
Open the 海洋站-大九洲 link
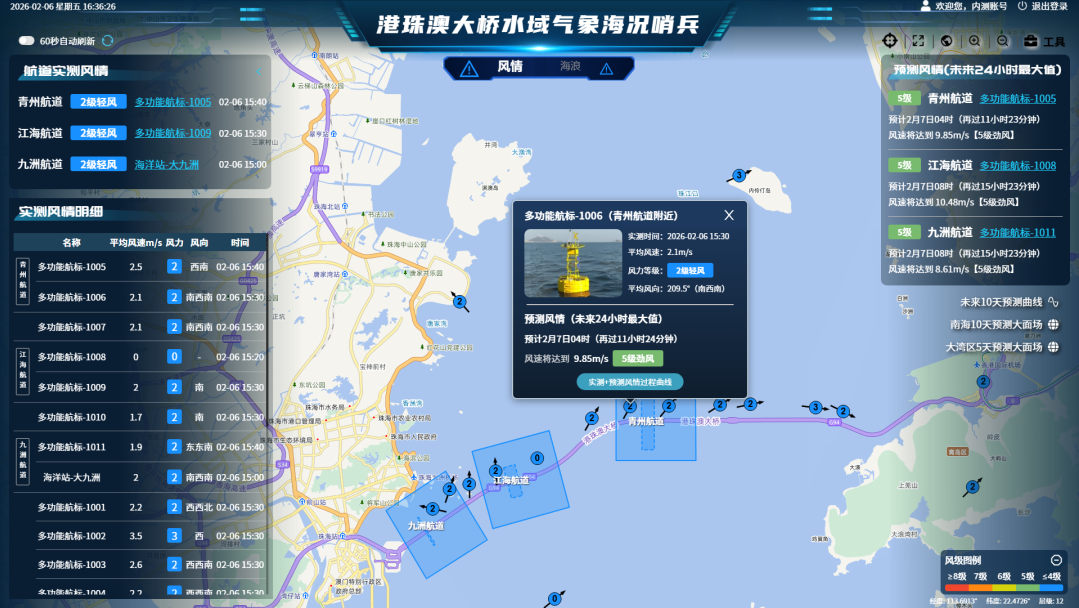click(x=167, y=164)
